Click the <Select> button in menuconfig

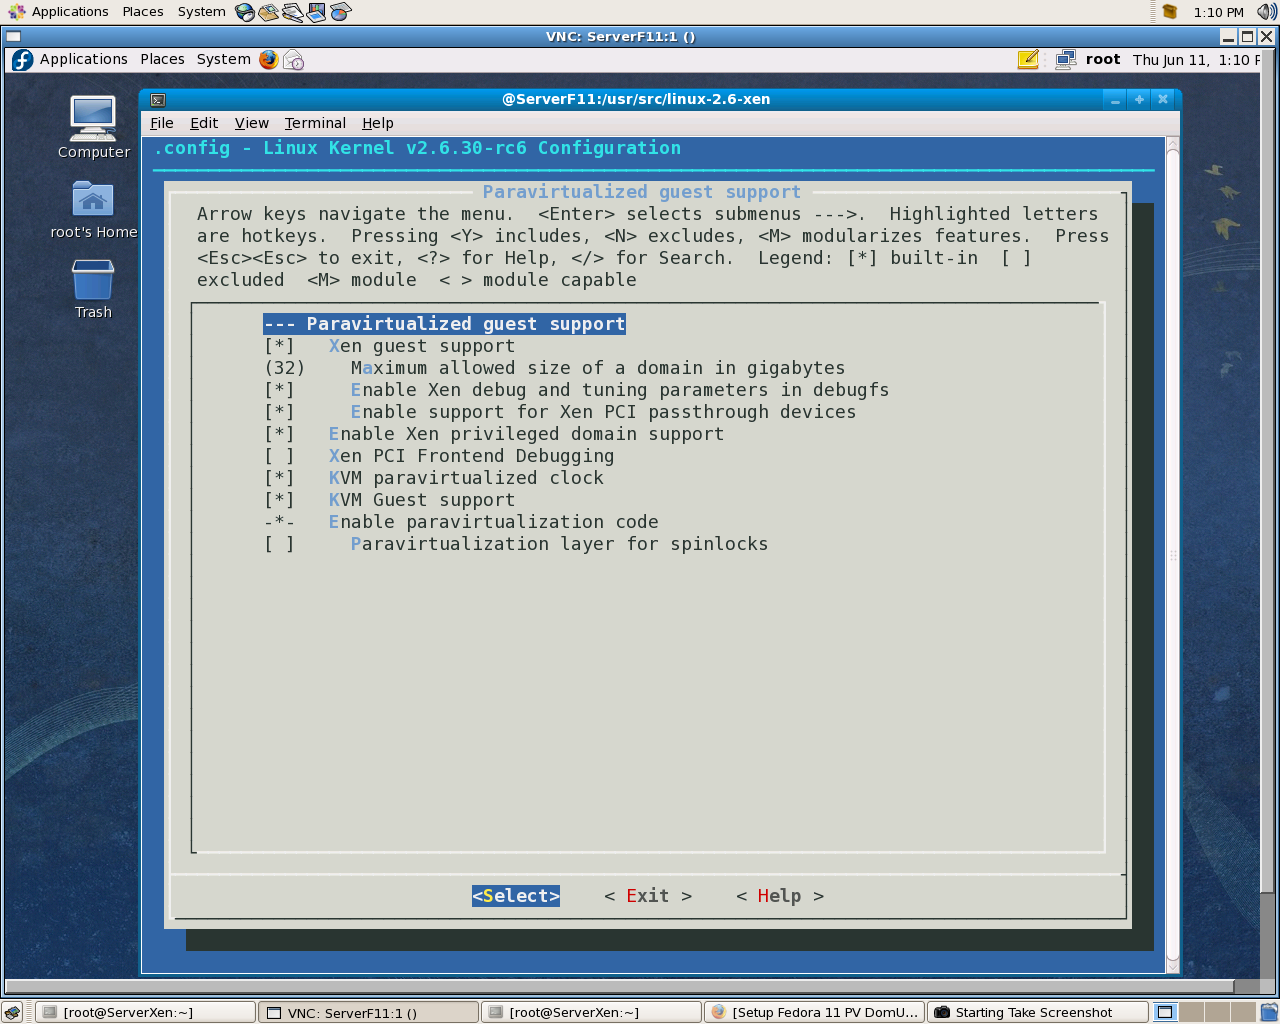pos(516,896)
